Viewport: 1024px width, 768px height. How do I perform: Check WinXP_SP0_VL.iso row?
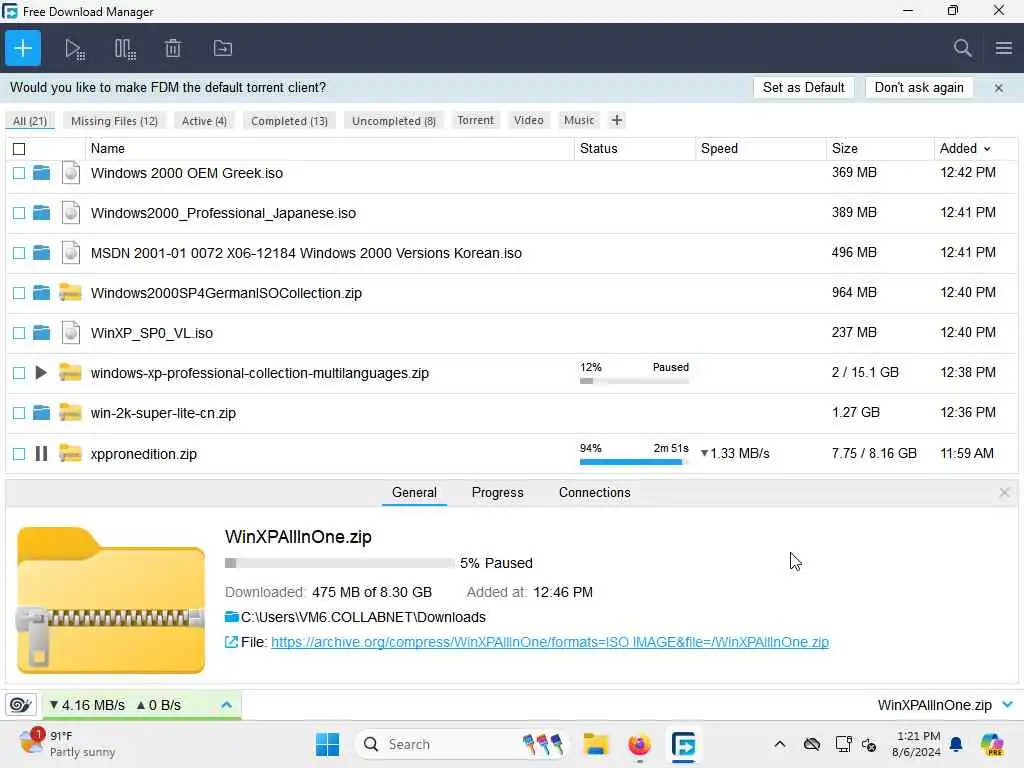coord(19,333)
